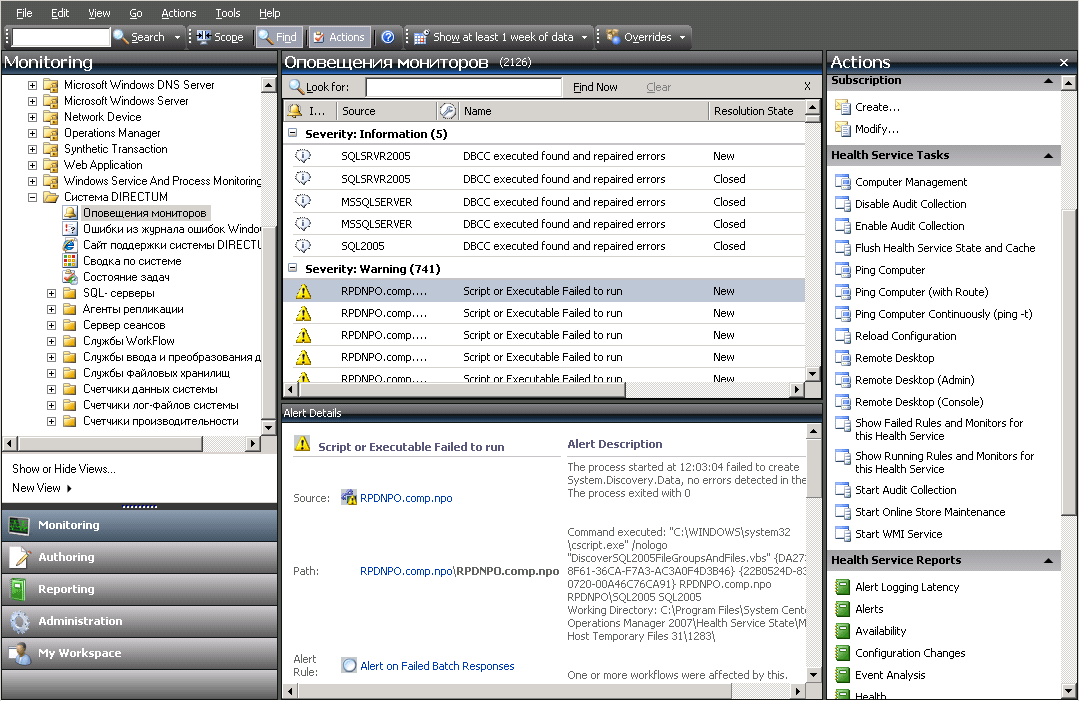
Task: Open RPDNPO.comp.npo source link
Action: click(406, 498)
